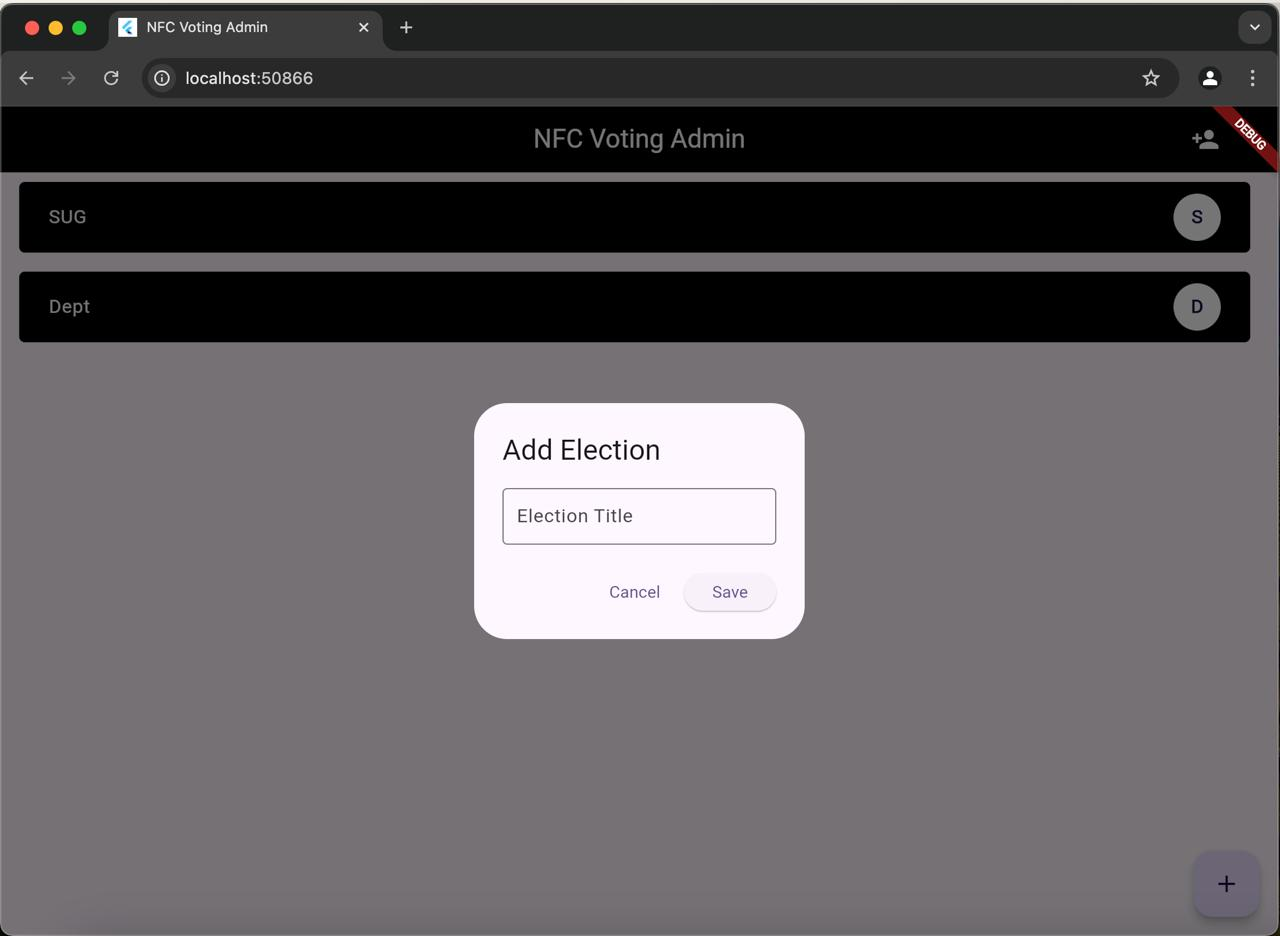1280x936 pixels.
Task: Bookmark this page with the star icon
Action: 1151,78
